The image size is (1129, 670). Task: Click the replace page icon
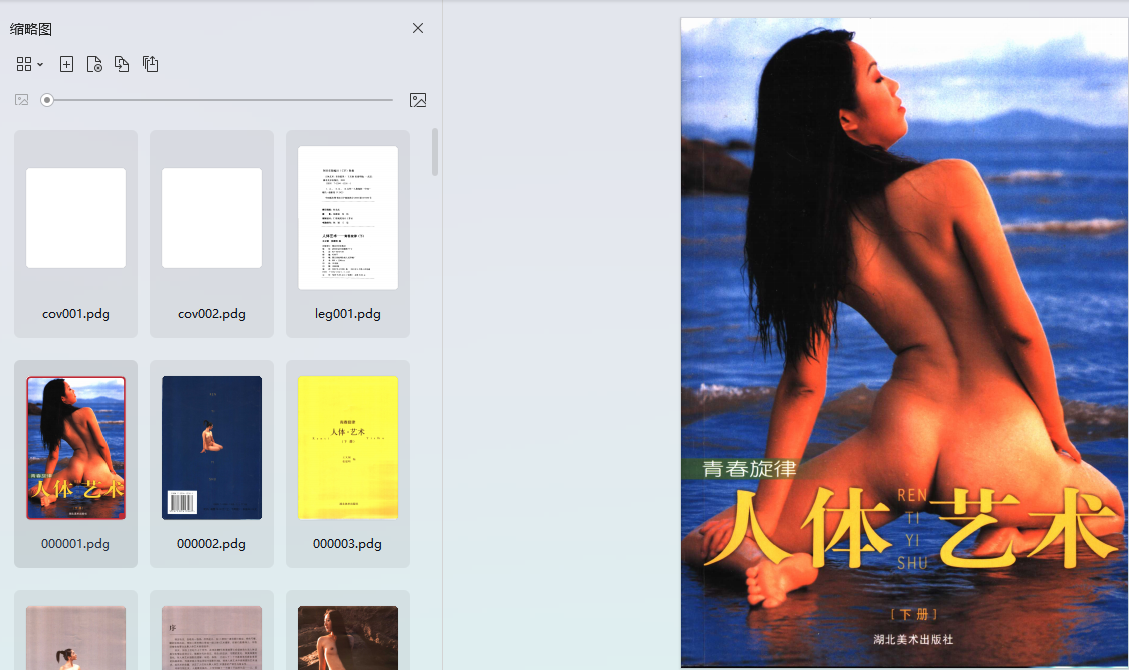coord(122,64)
